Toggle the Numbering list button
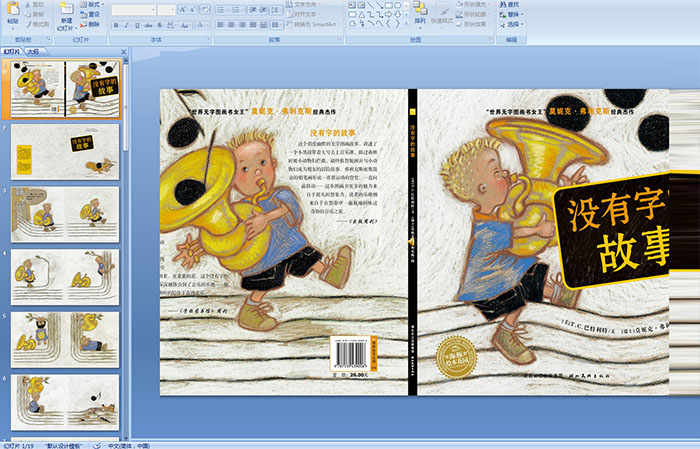700x449 pixels. pos(237,10)
